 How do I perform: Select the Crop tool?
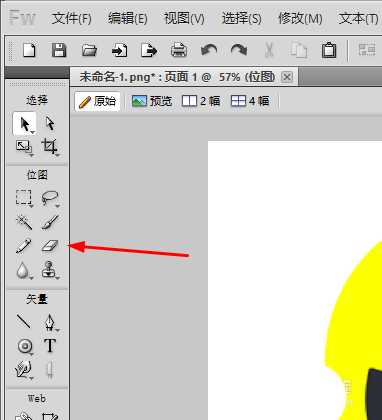tap(50, 147)
